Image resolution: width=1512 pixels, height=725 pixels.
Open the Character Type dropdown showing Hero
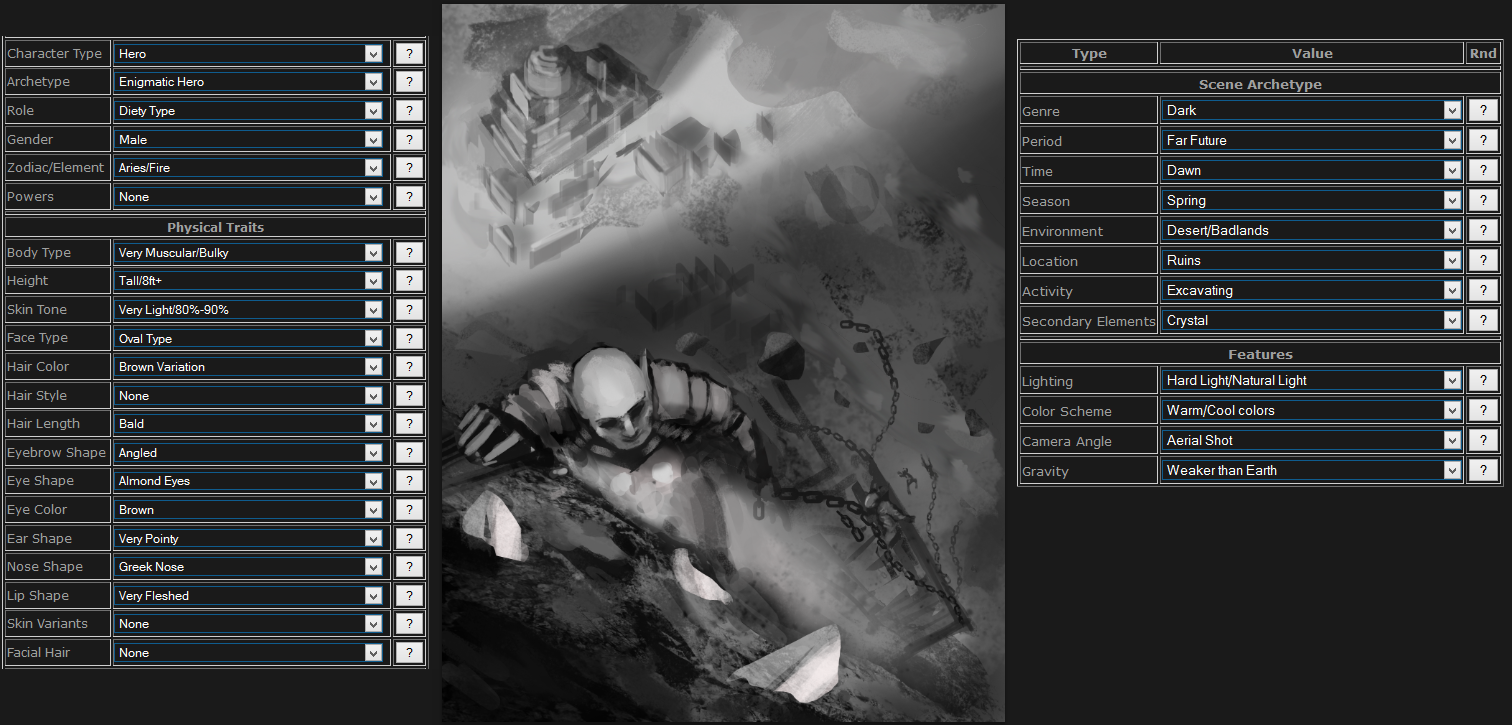pos(248,54)
